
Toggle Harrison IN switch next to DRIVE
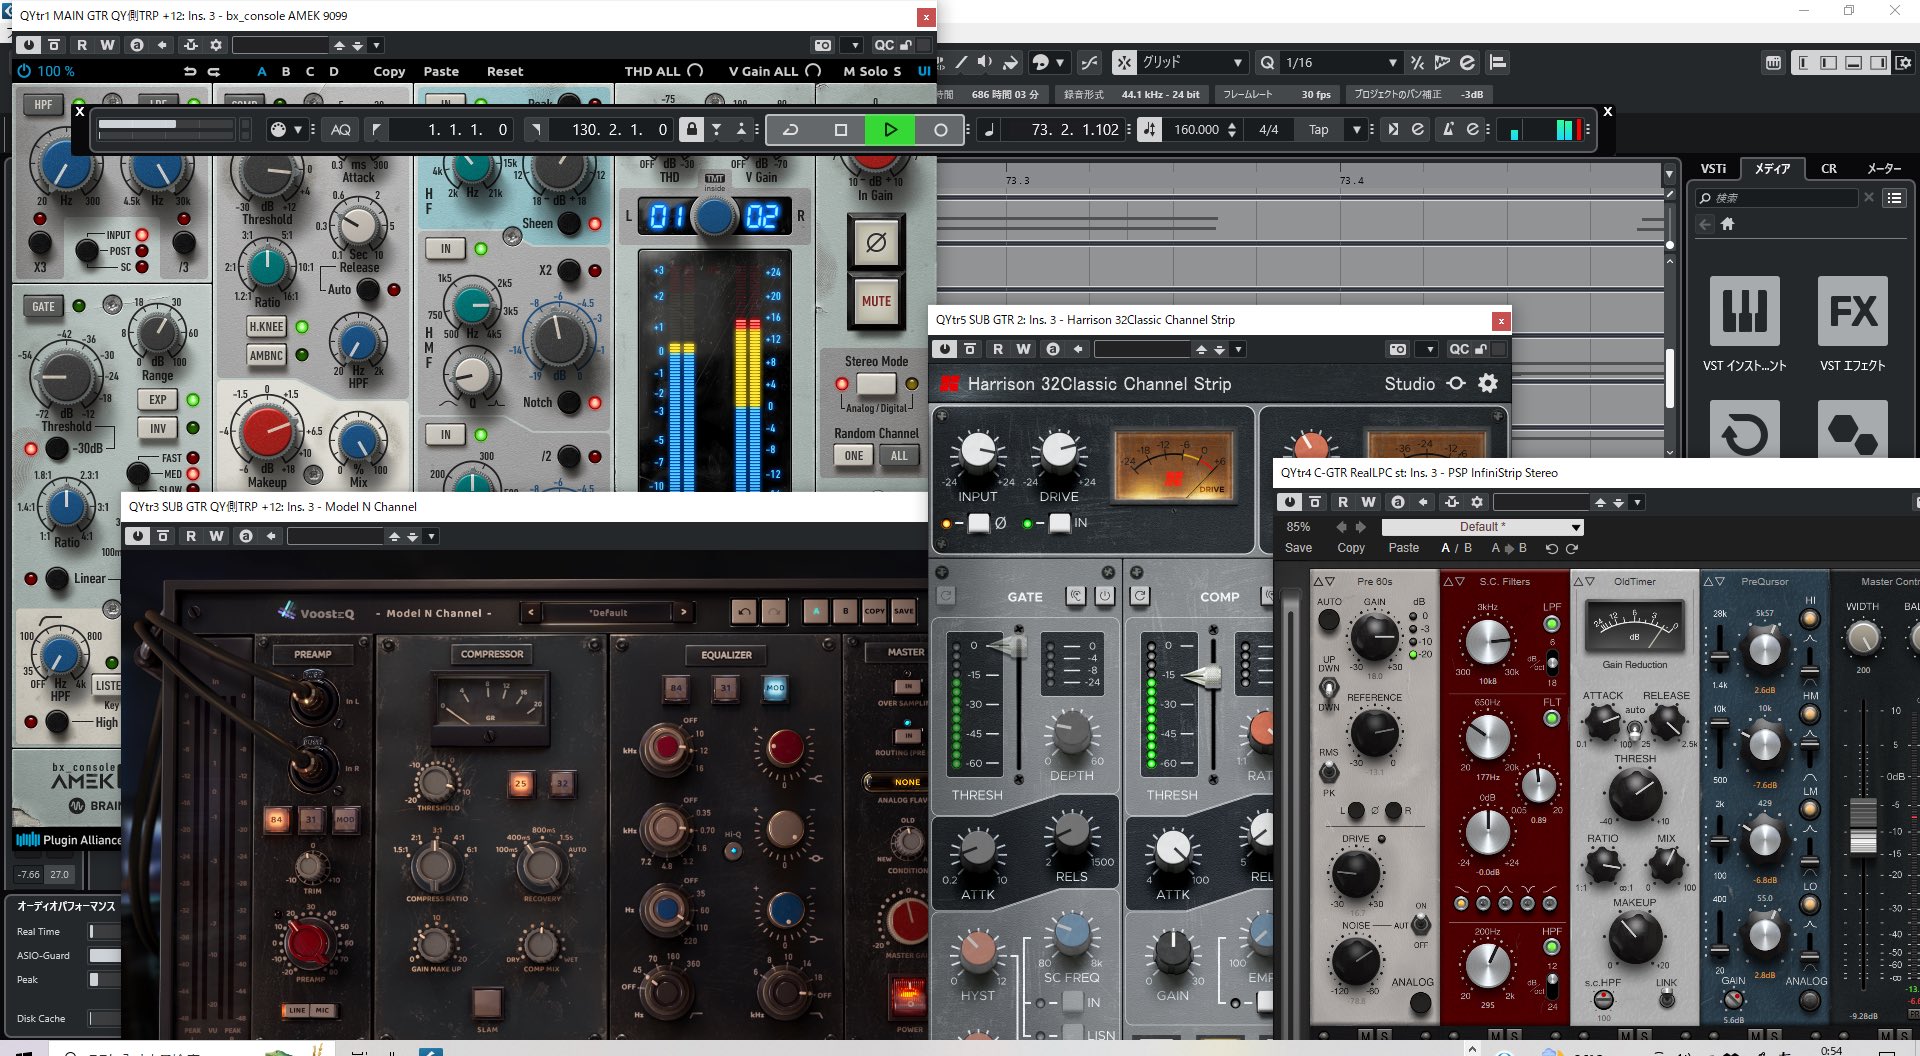pos(1059,523)
